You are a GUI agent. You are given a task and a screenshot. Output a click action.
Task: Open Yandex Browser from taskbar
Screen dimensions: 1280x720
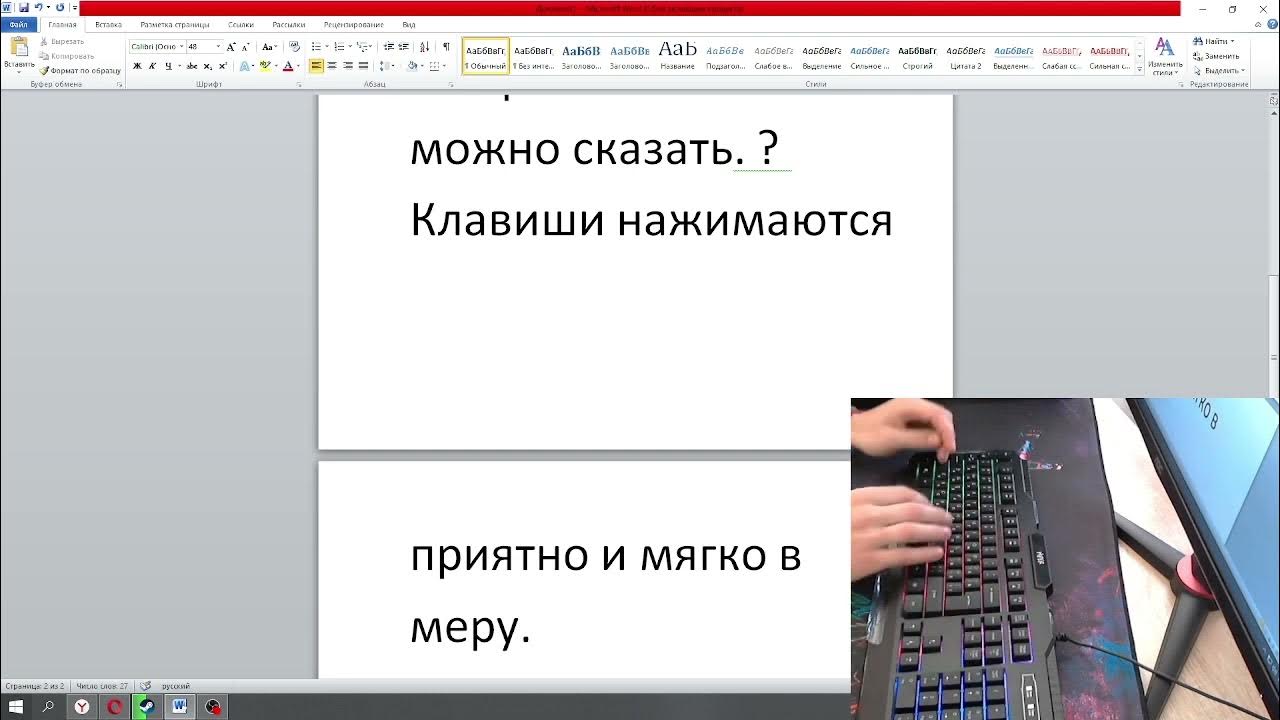coord(81,707)
